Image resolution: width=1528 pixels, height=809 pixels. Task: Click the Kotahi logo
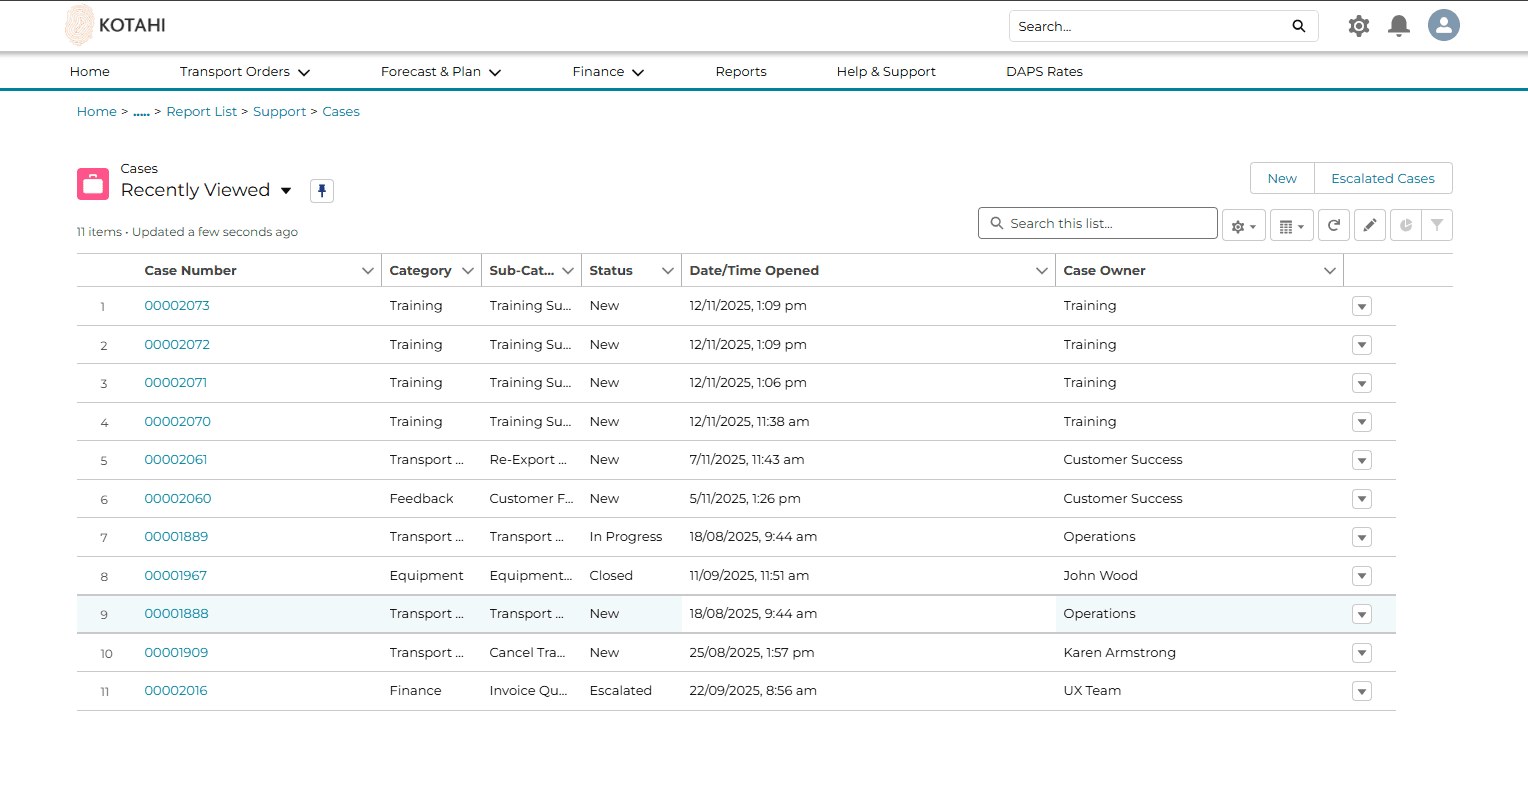[115, 25]
